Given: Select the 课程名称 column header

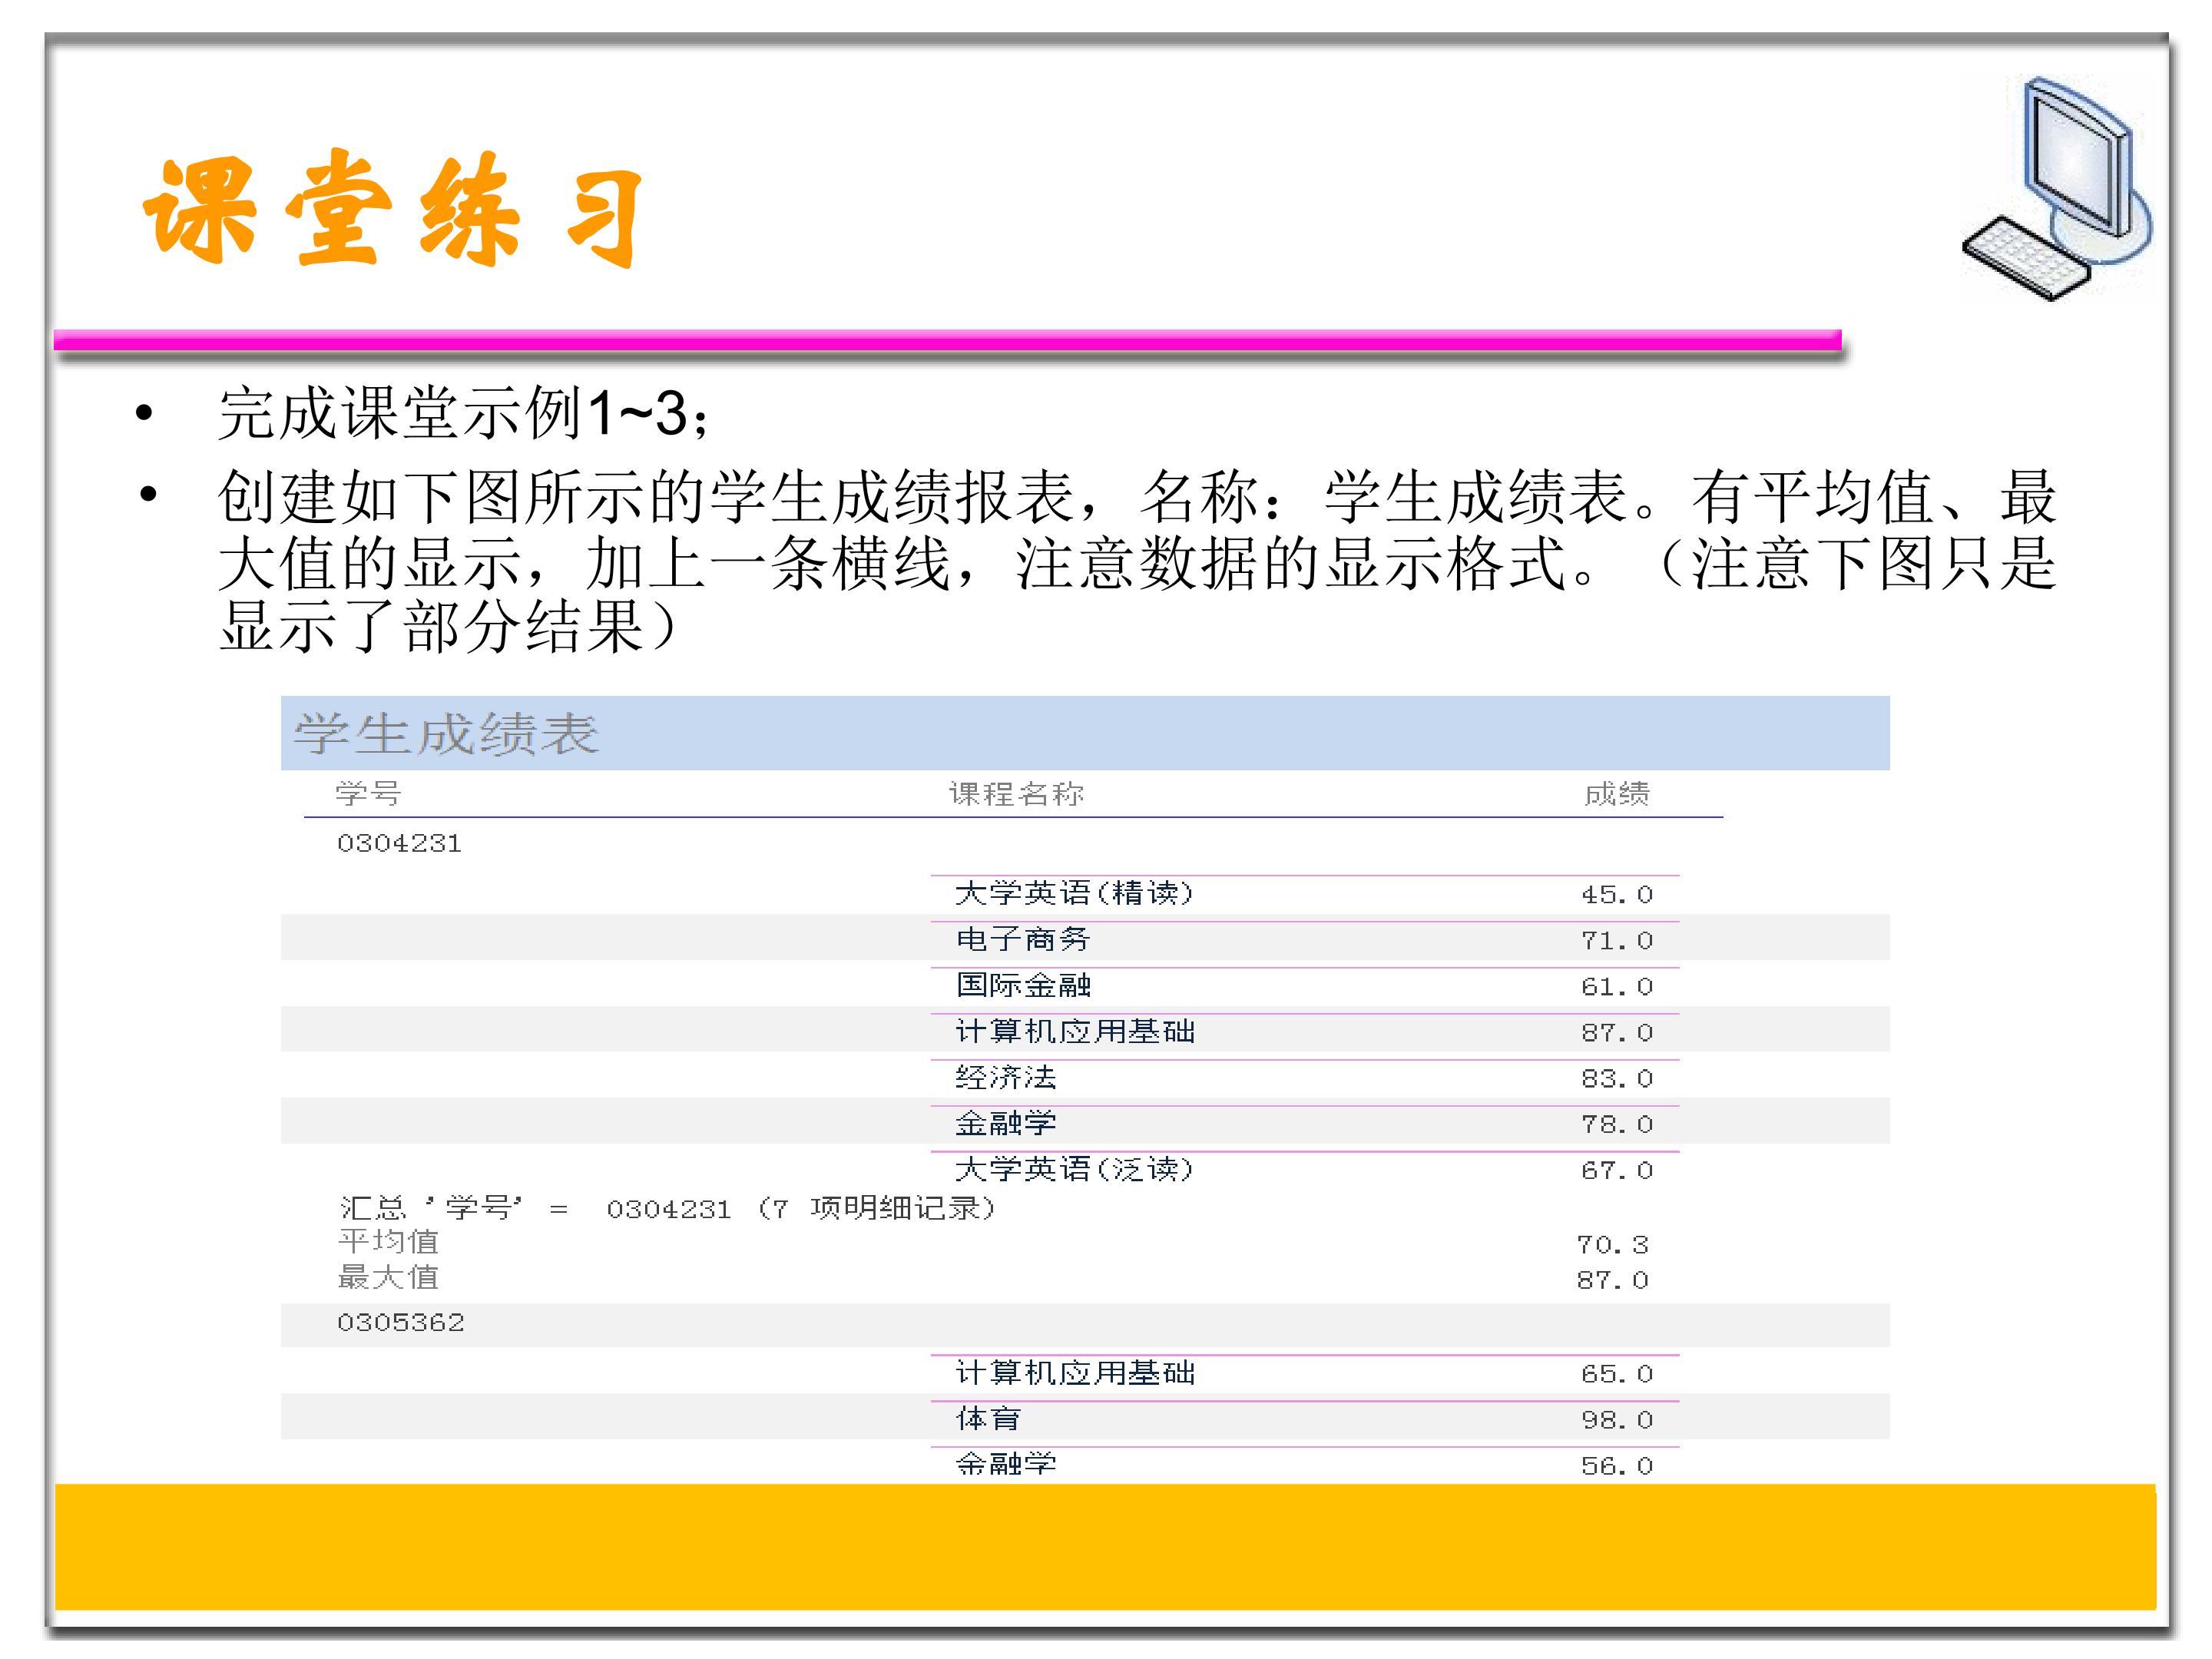Looking at the screenshot, I should tap(1016, 794).
